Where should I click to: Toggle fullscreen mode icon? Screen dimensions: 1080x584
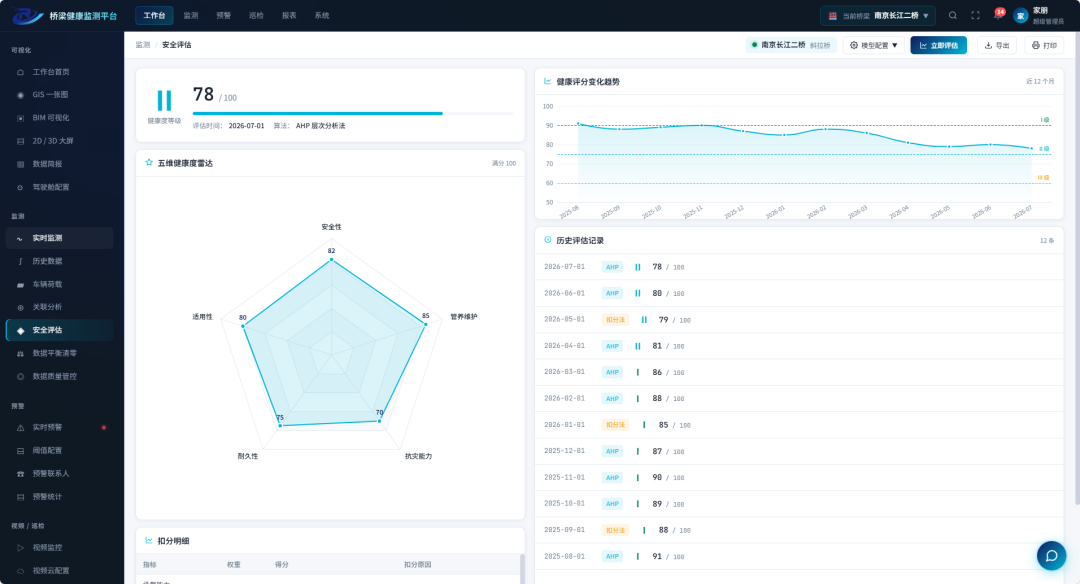point(975,15)
